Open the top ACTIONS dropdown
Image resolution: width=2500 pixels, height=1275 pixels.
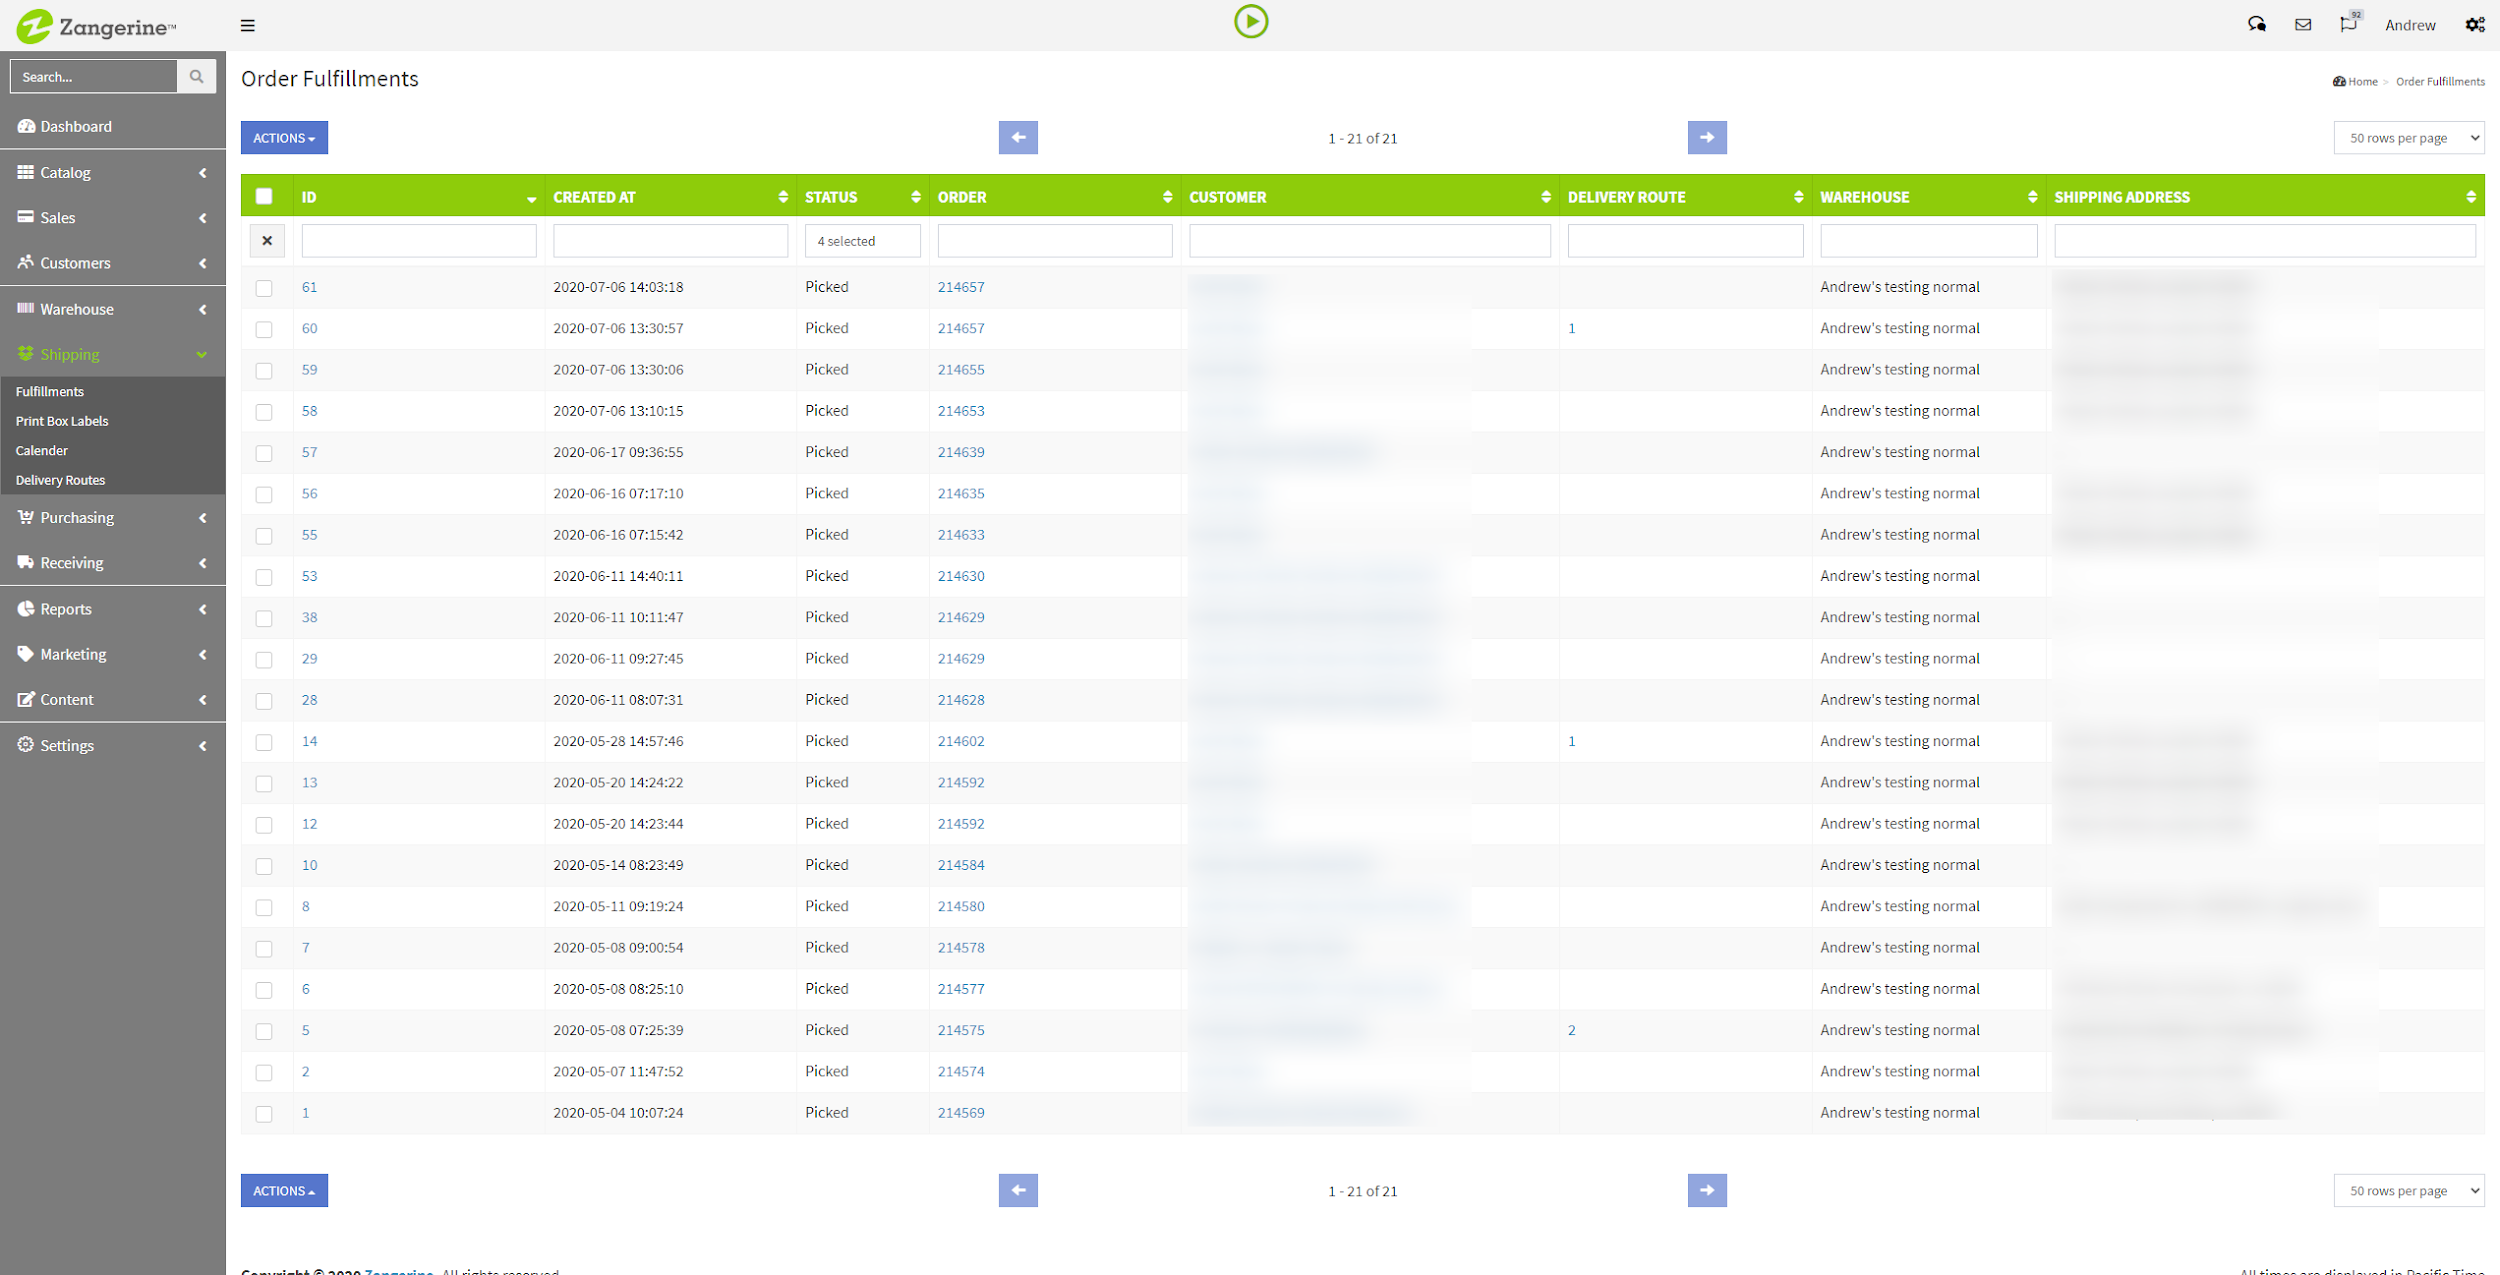click(x=284, y=138)
